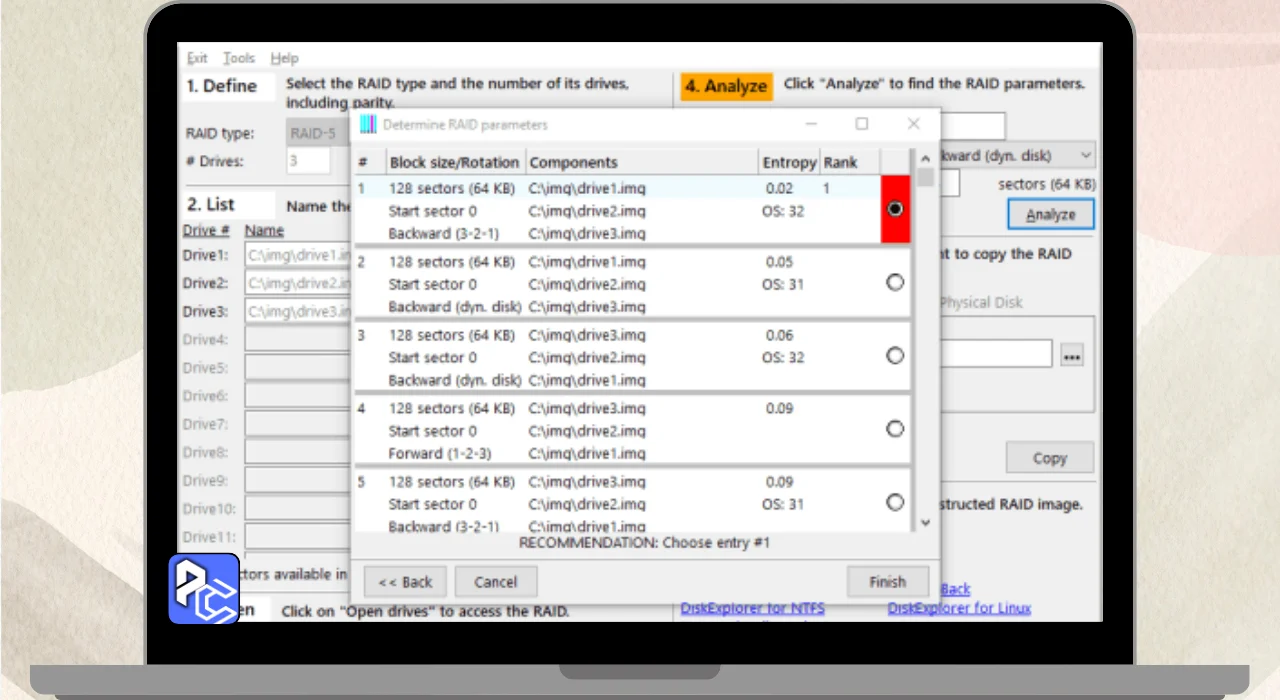
Task: Open the Tools menu
Action: (x=239, y=58)
